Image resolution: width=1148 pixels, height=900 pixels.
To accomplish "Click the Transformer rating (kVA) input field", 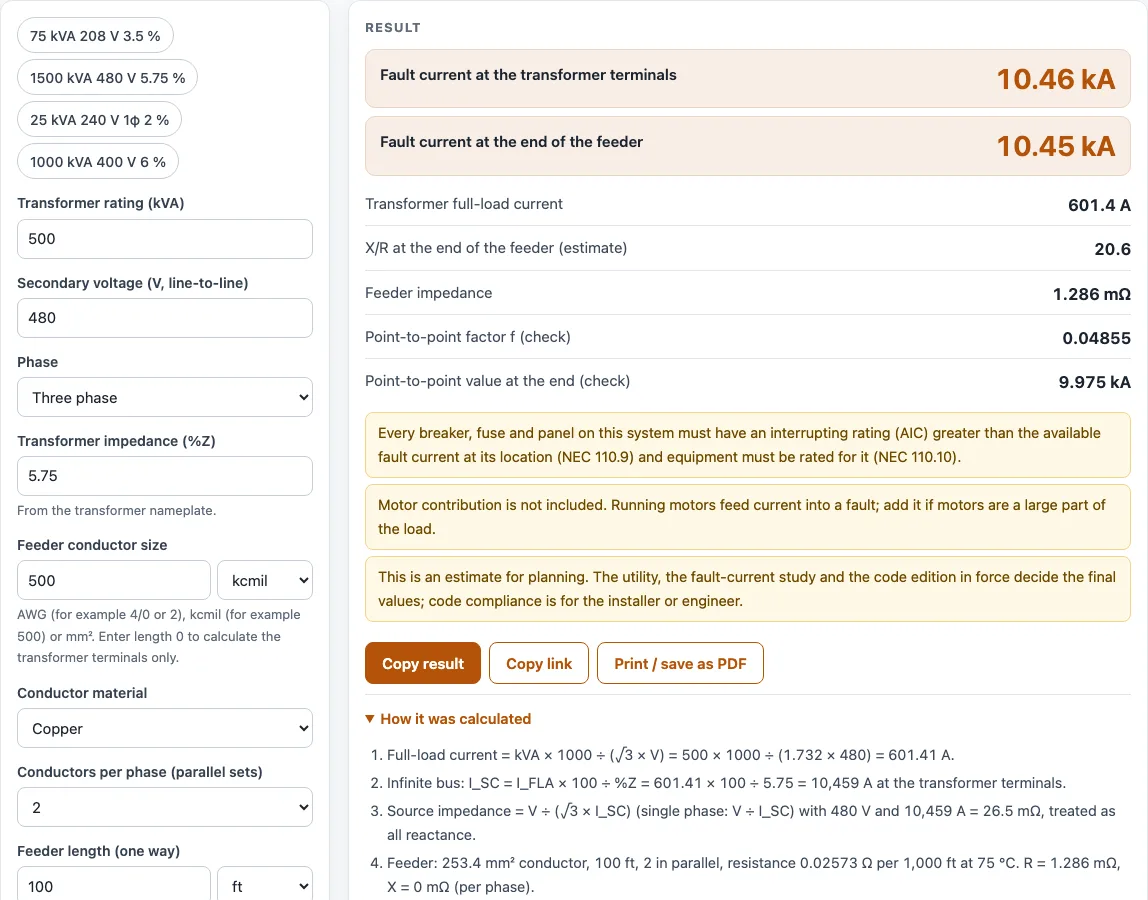I will click(x=165, y=239).
